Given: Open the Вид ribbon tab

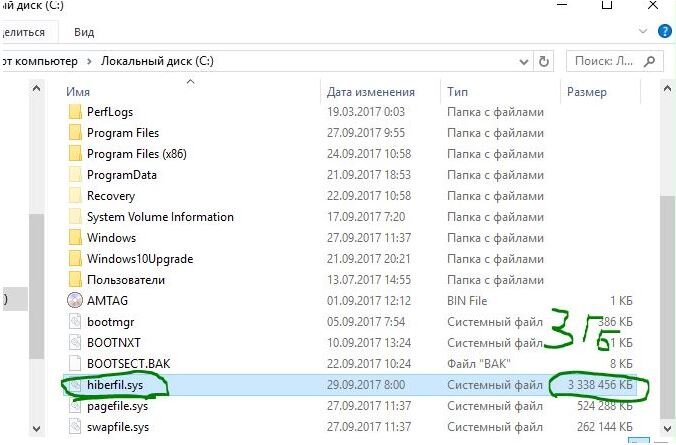Looking at the screenshot, I should [x=84, y=32].
